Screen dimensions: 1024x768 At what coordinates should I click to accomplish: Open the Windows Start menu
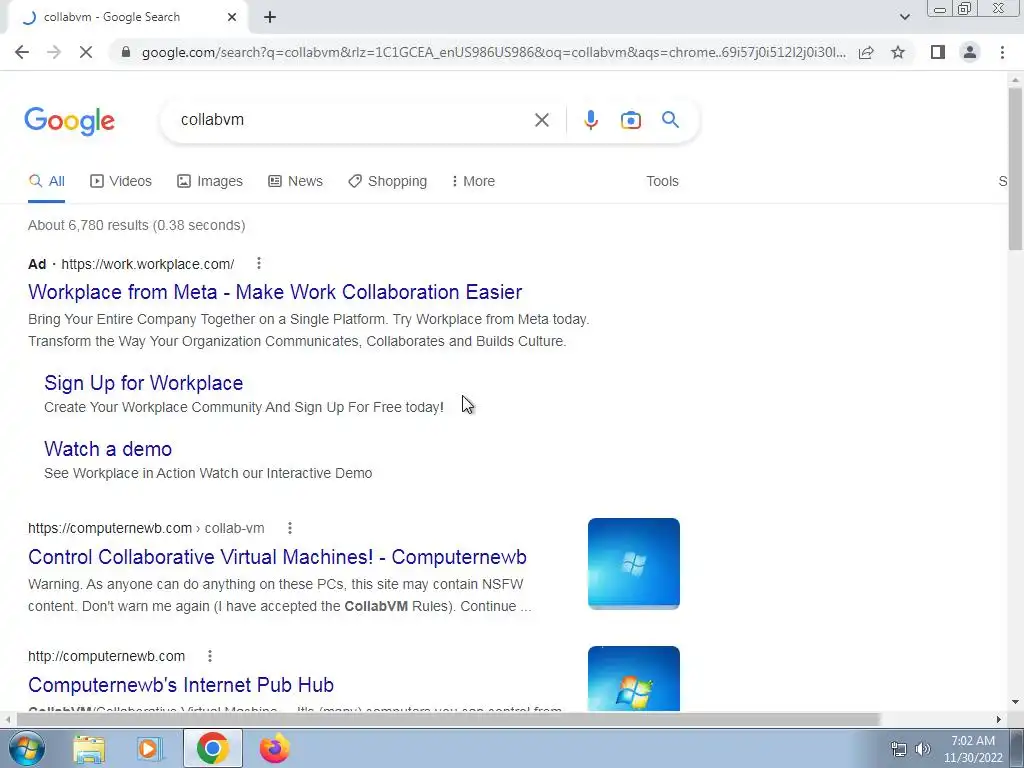26,748
